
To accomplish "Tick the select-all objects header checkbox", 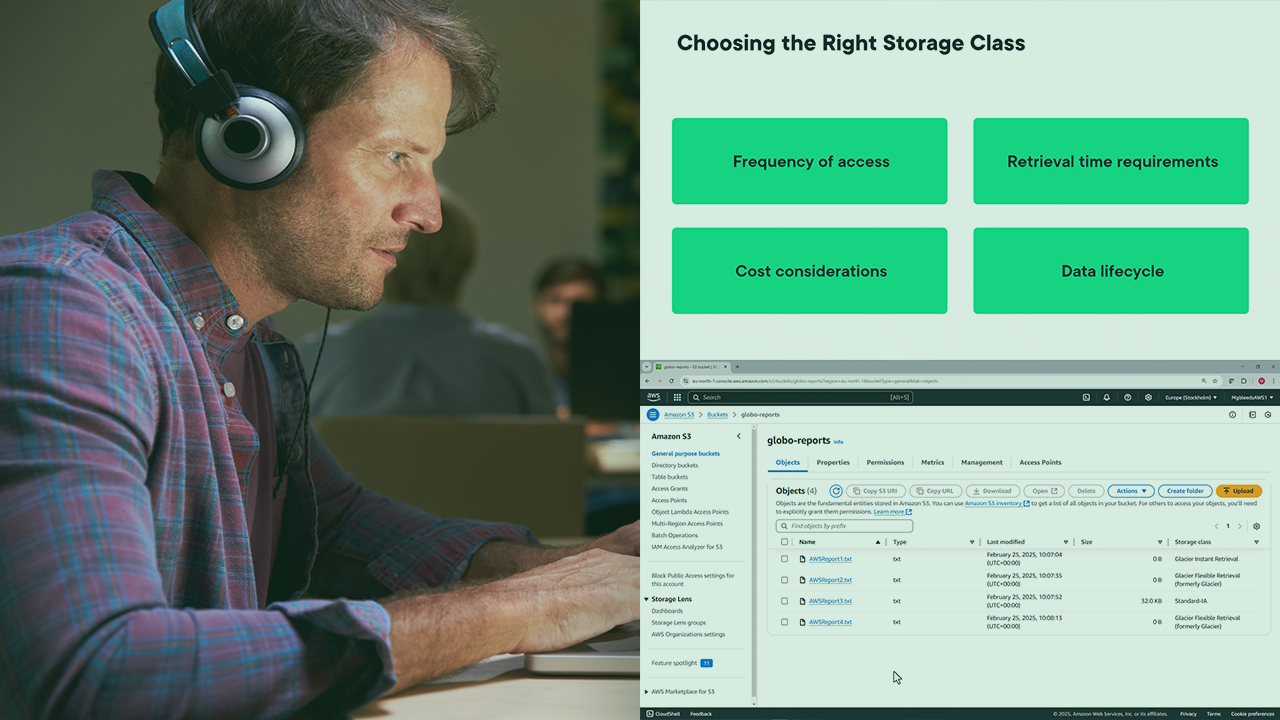I will pos(784,542).
